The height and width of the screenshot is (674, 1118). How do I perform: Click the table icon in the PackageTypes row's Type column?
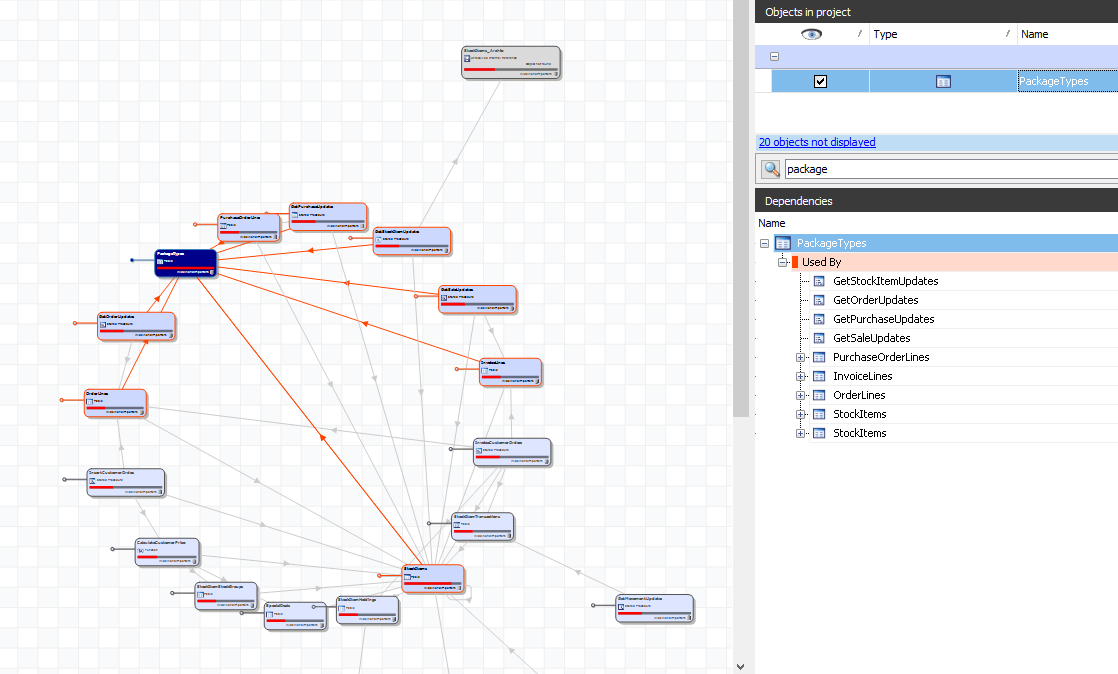coord(942,81)
